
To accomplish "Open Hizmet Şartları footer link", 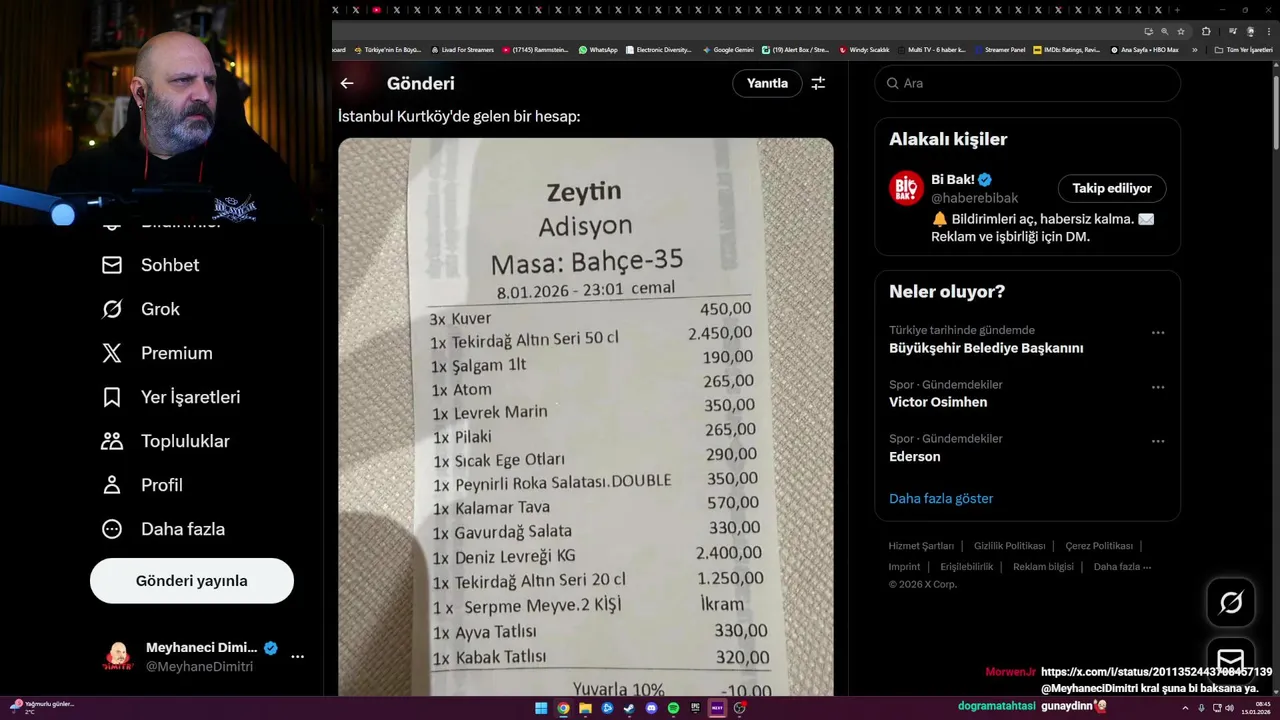I will click(x=921, y=546).
